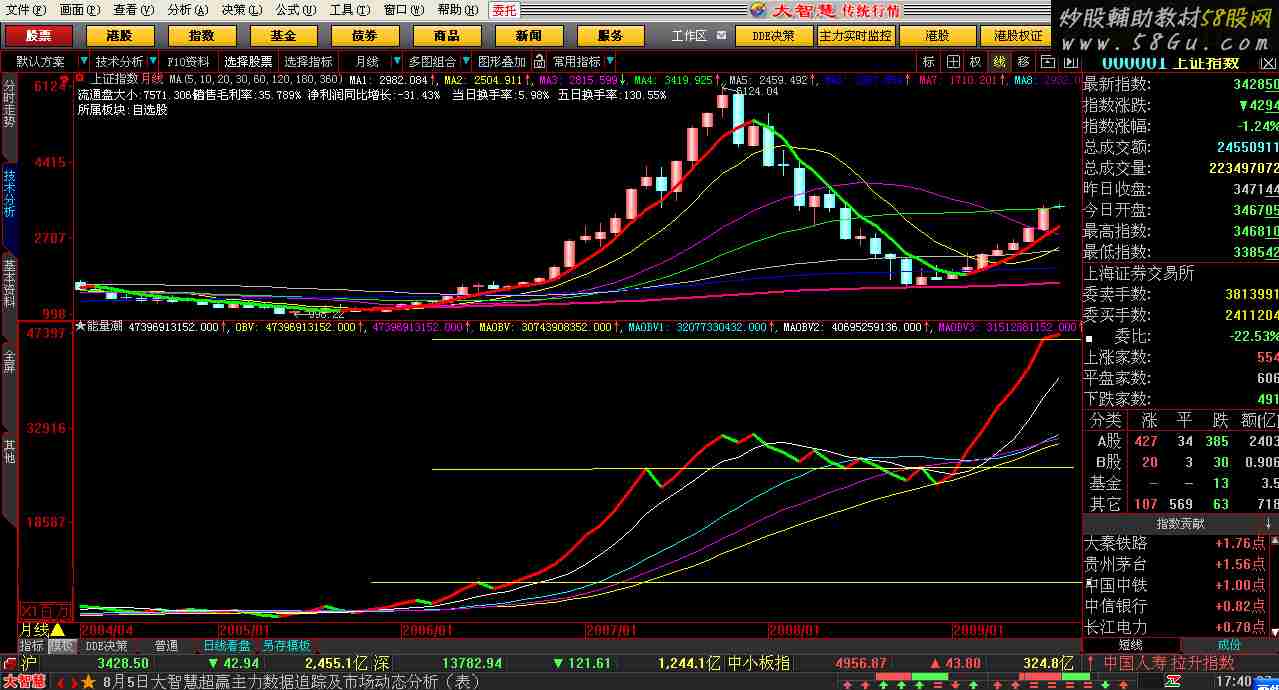Click the red square icon before 上证指数
1279x690 pixels.
(x=80, y=77)
